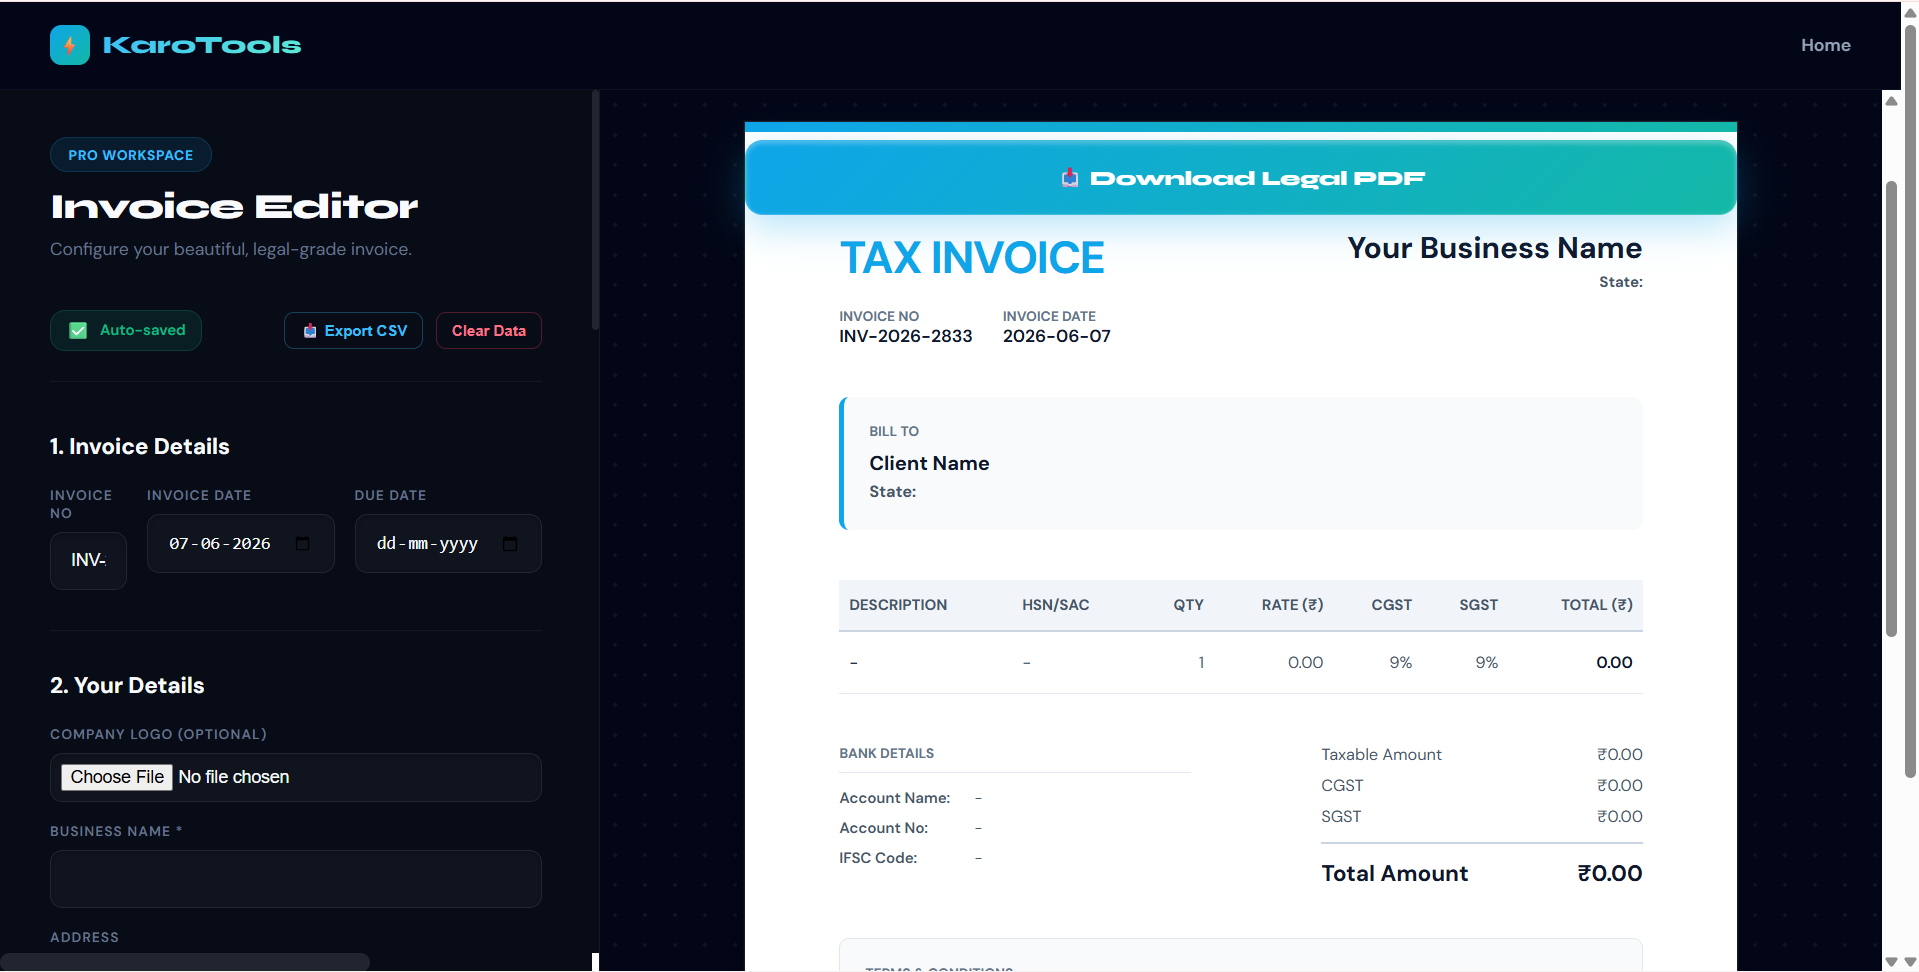Focus the Invoice Date field 07-06-2026
This screenshot has width=1919, height=972.
[x=240, y=543]
